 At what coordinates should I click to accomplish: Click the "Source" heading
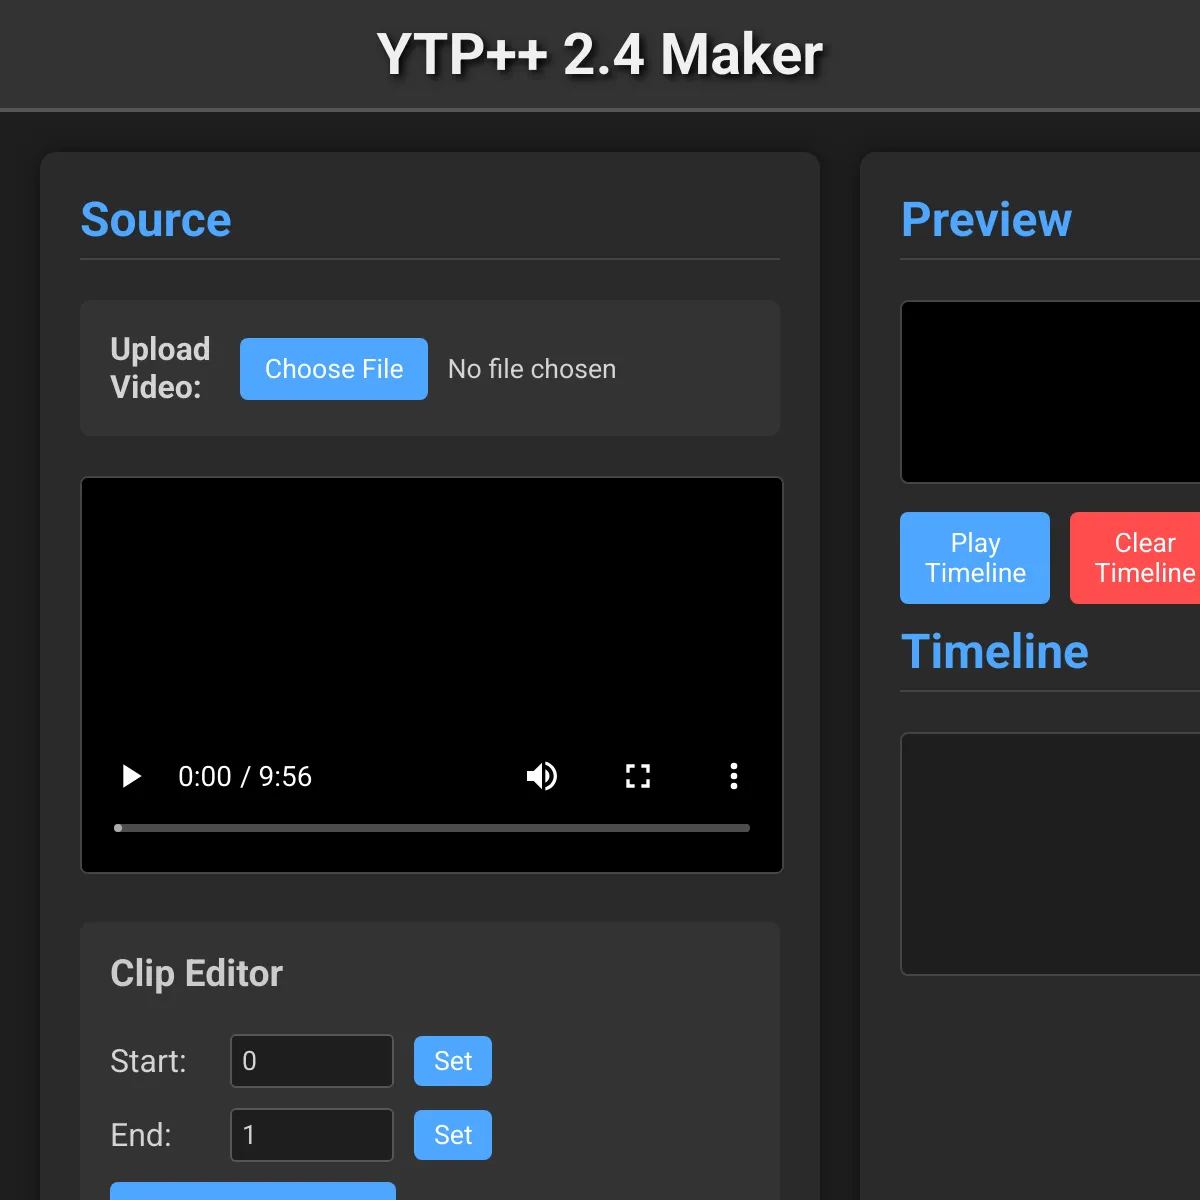pyautogui.click(x=156, y=219)
